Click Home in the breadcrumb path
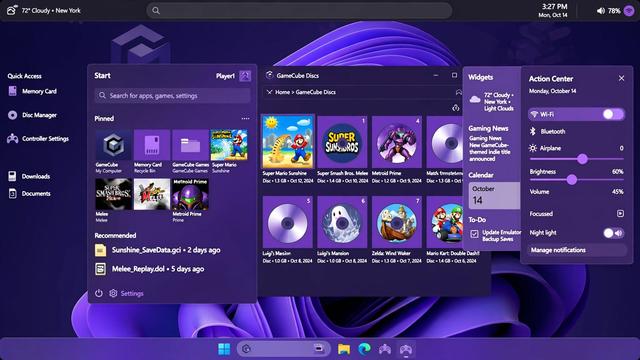Viewport: 640px width, 360px height. 282,92
